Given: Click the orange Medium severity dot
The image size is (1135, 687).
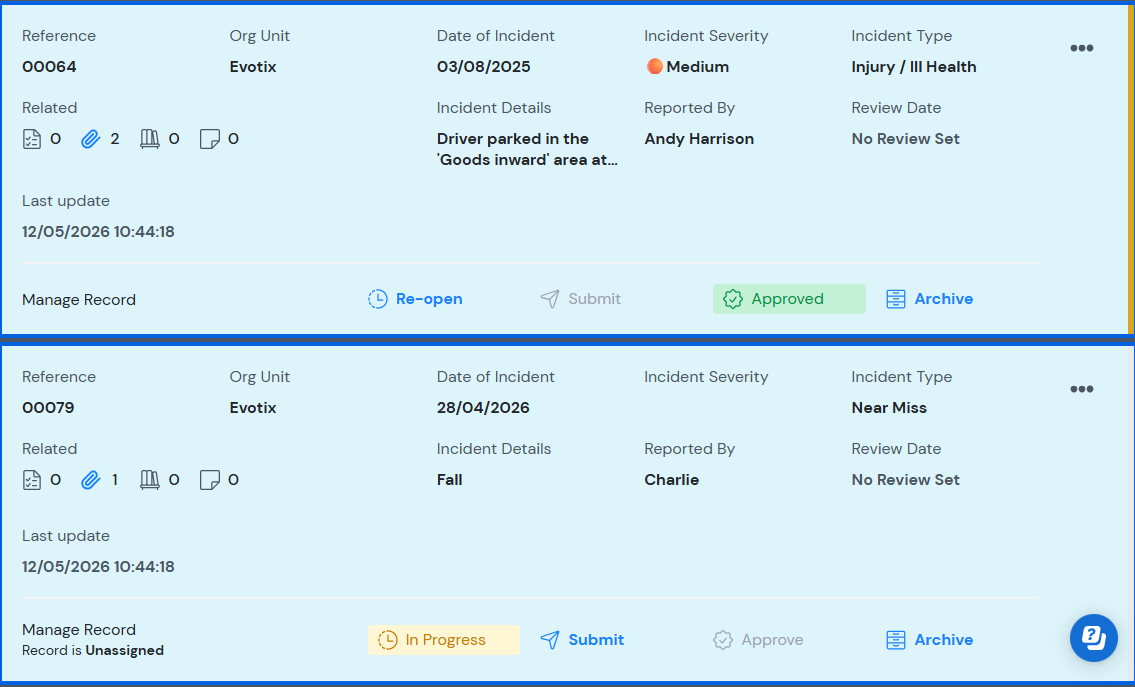Looking at the screenshot, I should point(654,67).
